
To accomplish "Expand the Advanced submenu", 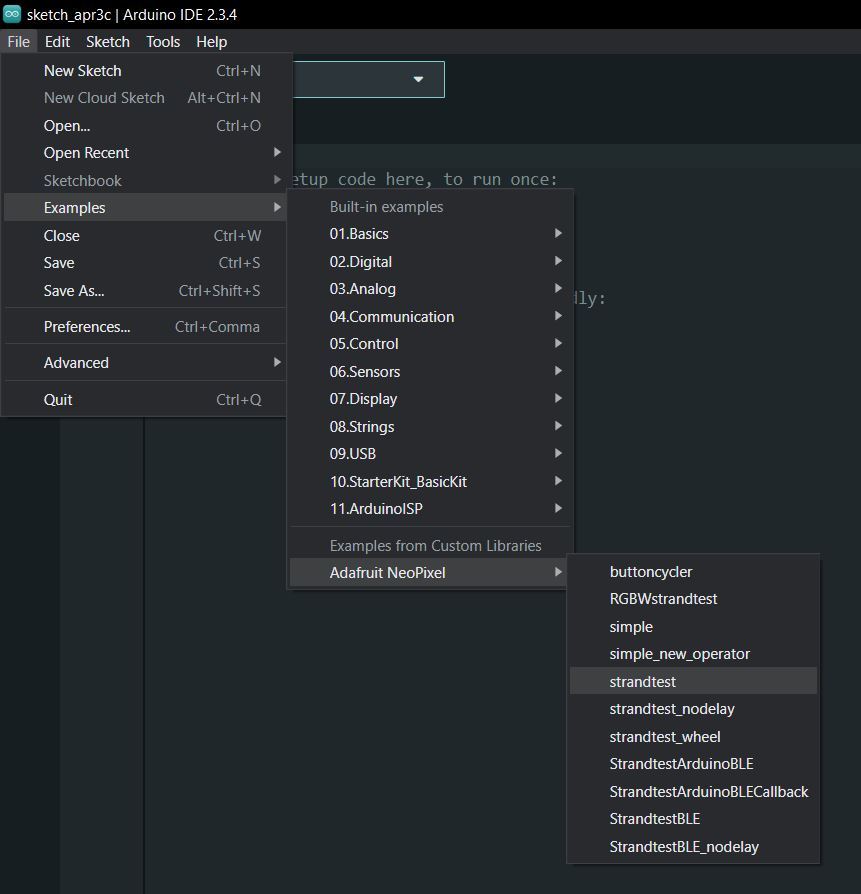I will pyautogui.click(x=145, y=363).
